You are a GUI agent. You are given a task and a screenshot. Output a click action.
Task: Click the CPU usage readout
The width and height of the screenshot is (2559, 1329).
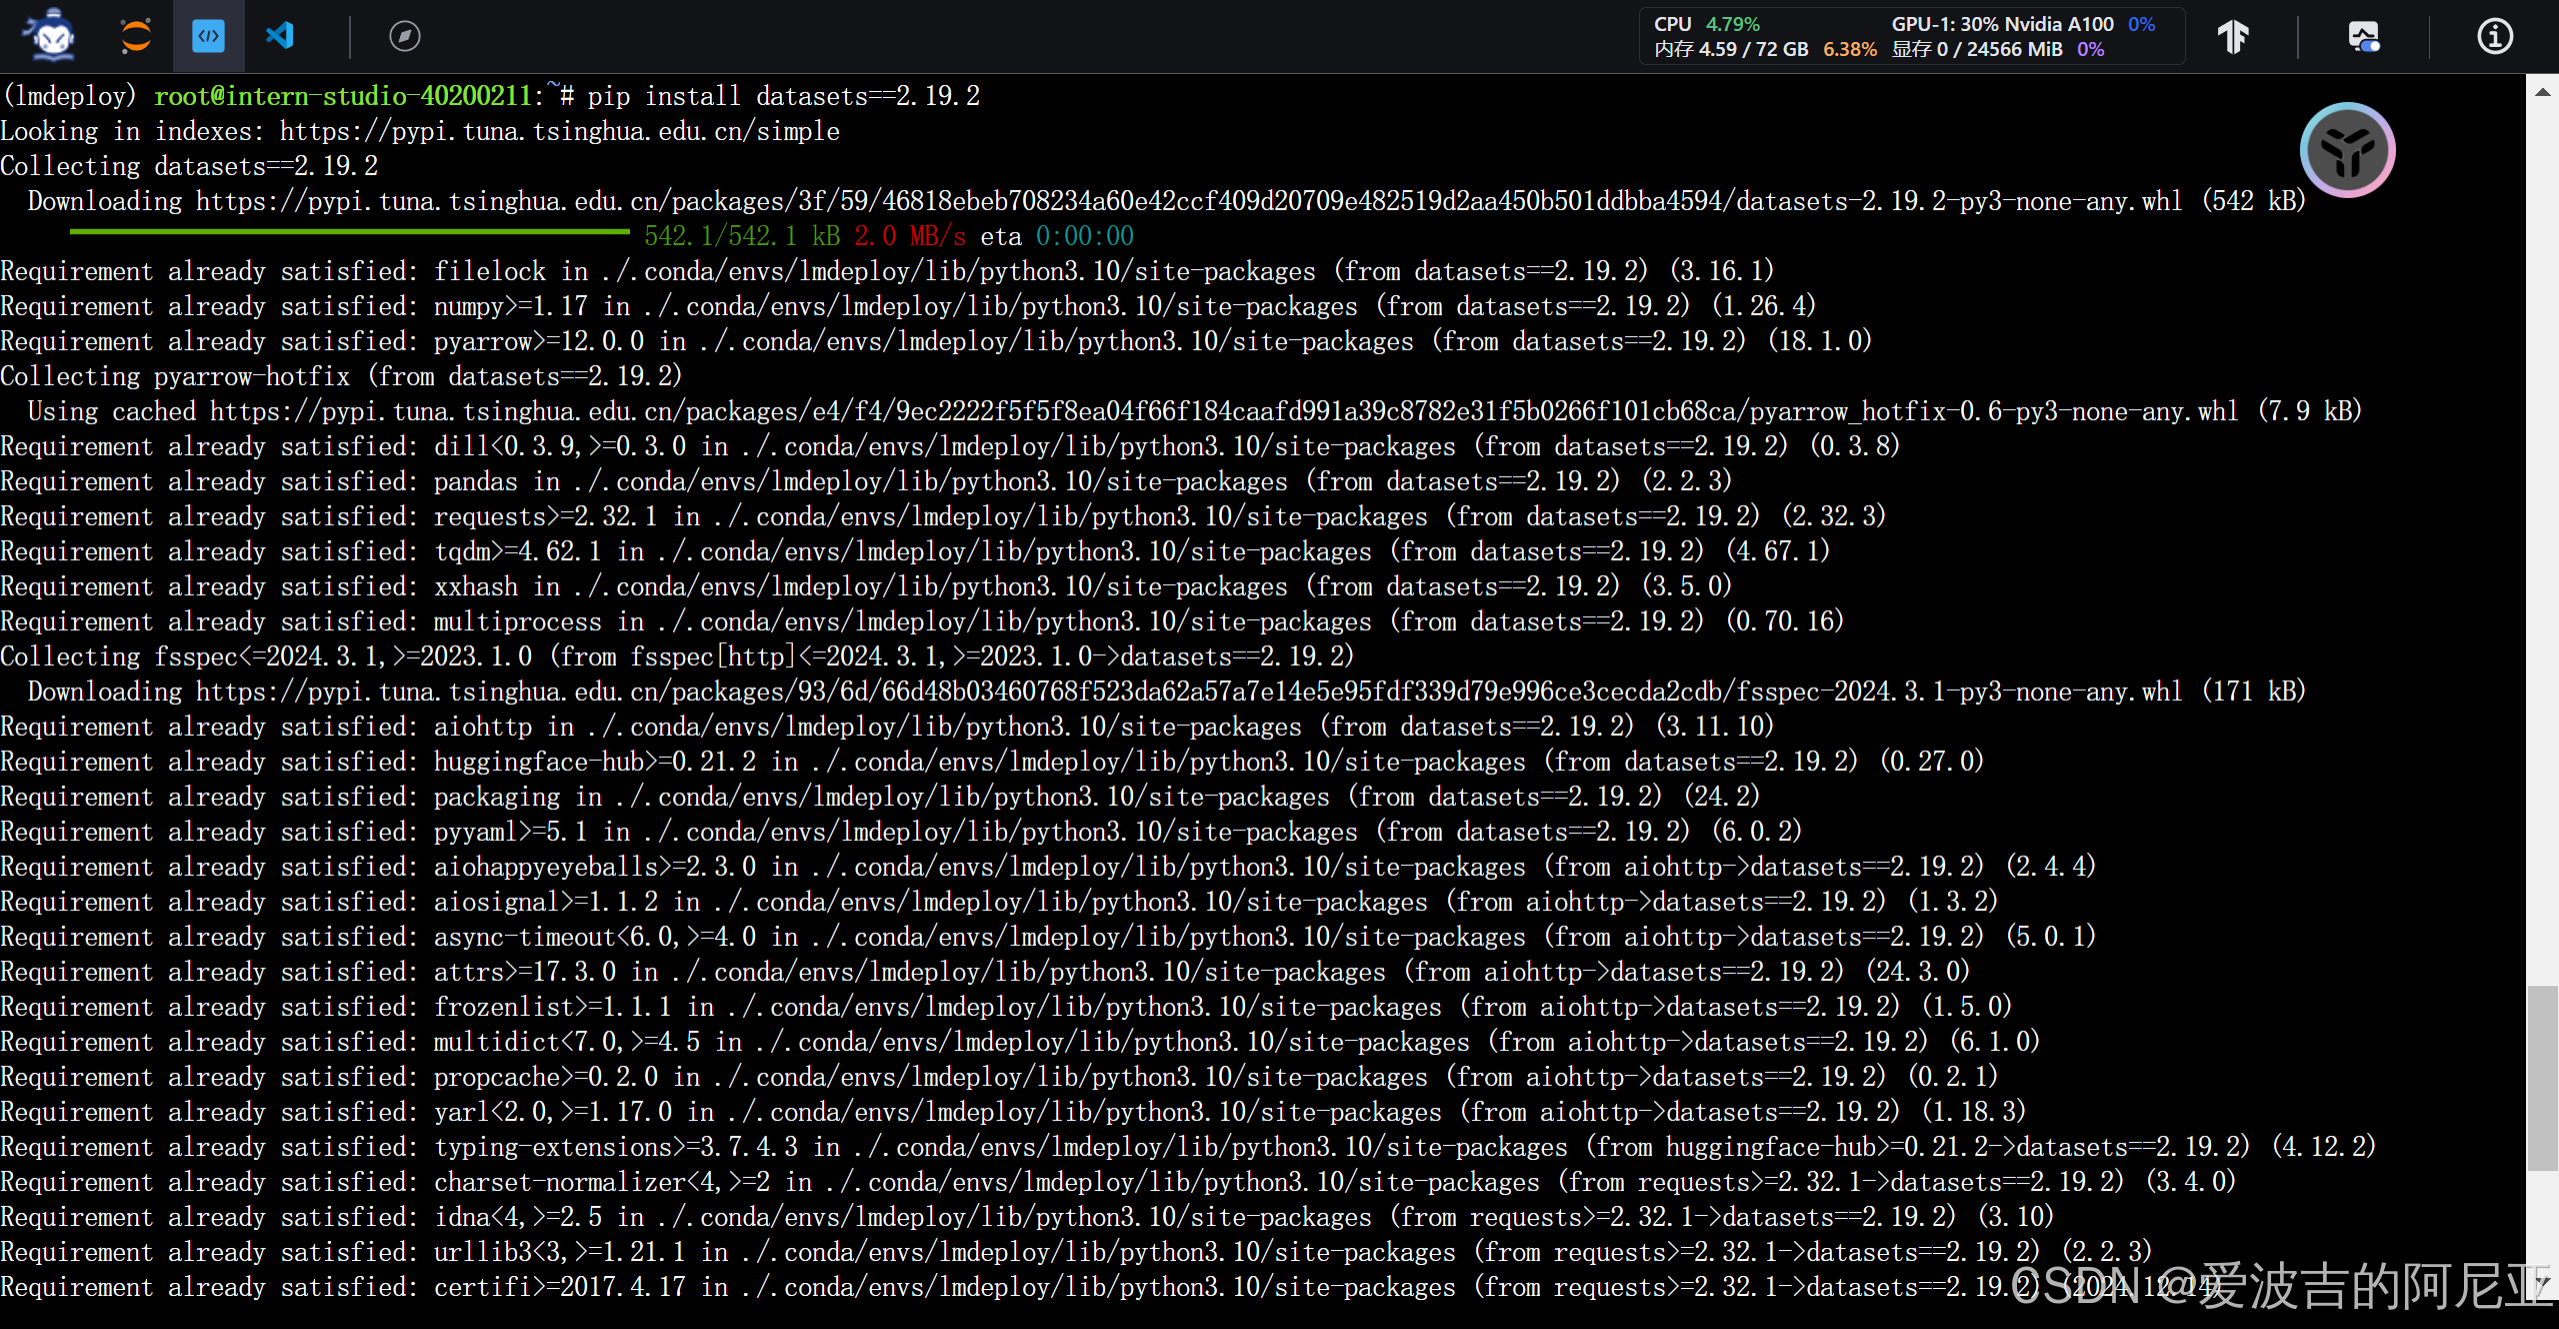click(x=1706, y=24)
